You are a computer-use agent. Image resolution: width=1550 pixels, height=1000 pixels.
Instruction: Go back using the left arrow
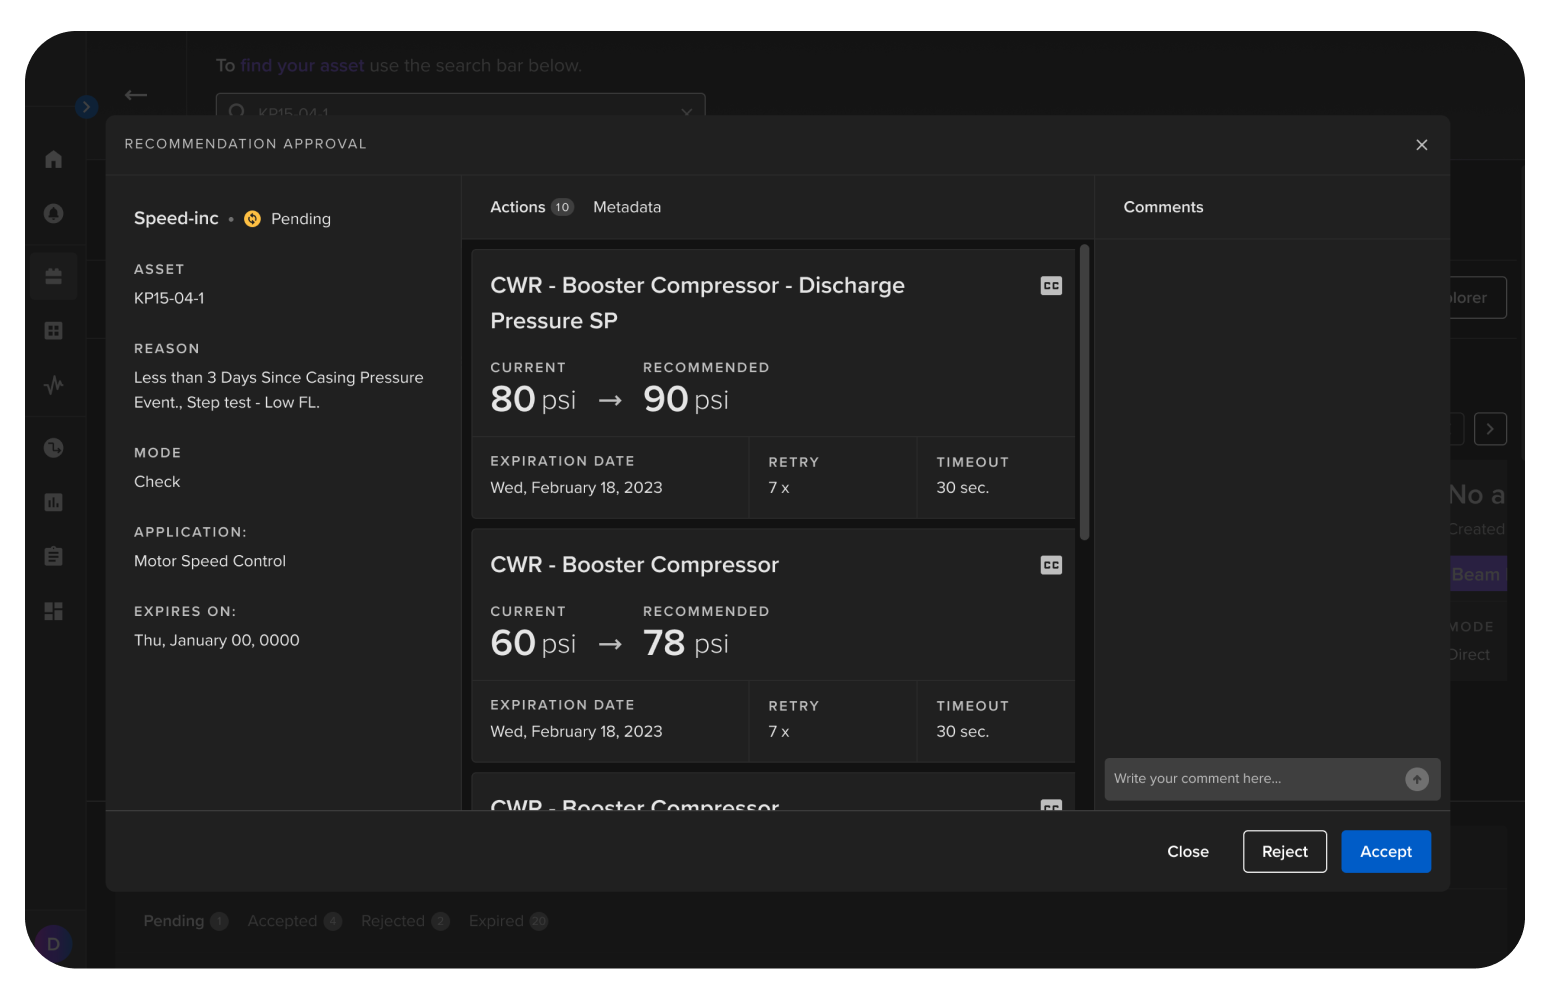coord(136,95)
